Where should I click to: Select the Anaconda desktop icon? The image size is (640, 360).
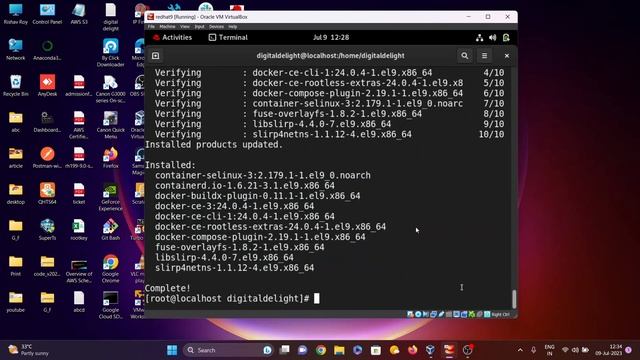47,50
